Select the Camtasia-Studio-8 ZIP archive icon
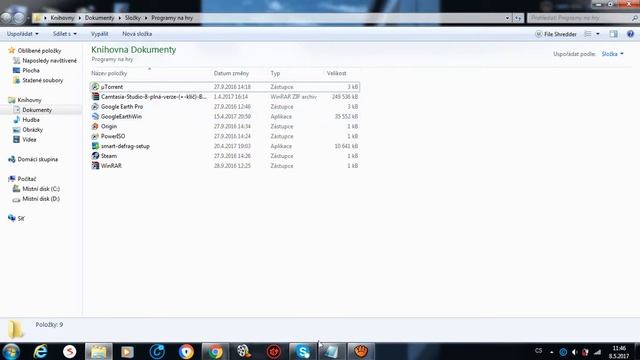Viewport: 640px width, 360px height. [x=95, y=96]
